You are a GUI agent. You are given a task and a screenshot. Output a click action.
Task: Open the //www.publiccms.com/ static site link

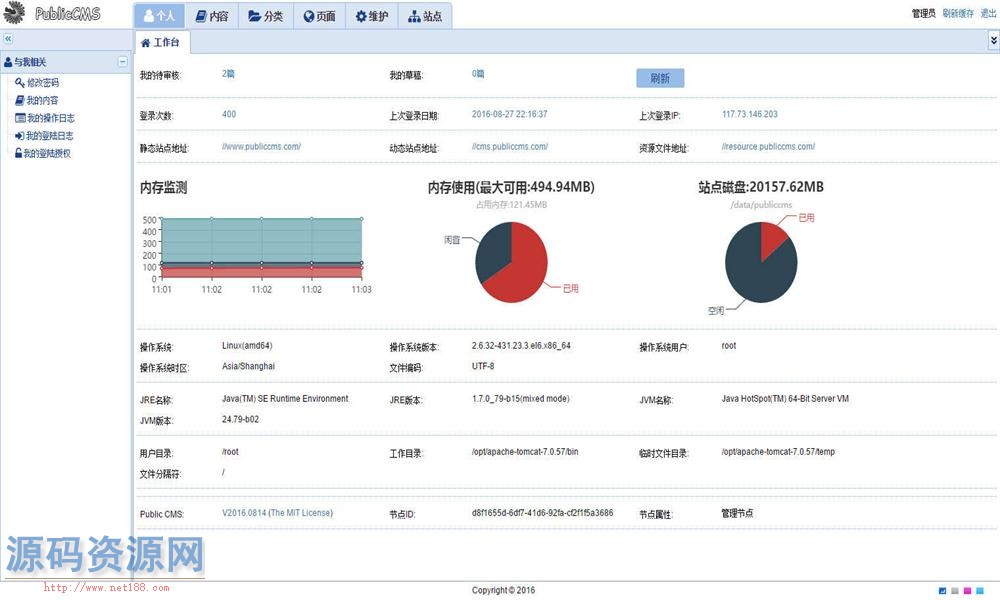261,147
